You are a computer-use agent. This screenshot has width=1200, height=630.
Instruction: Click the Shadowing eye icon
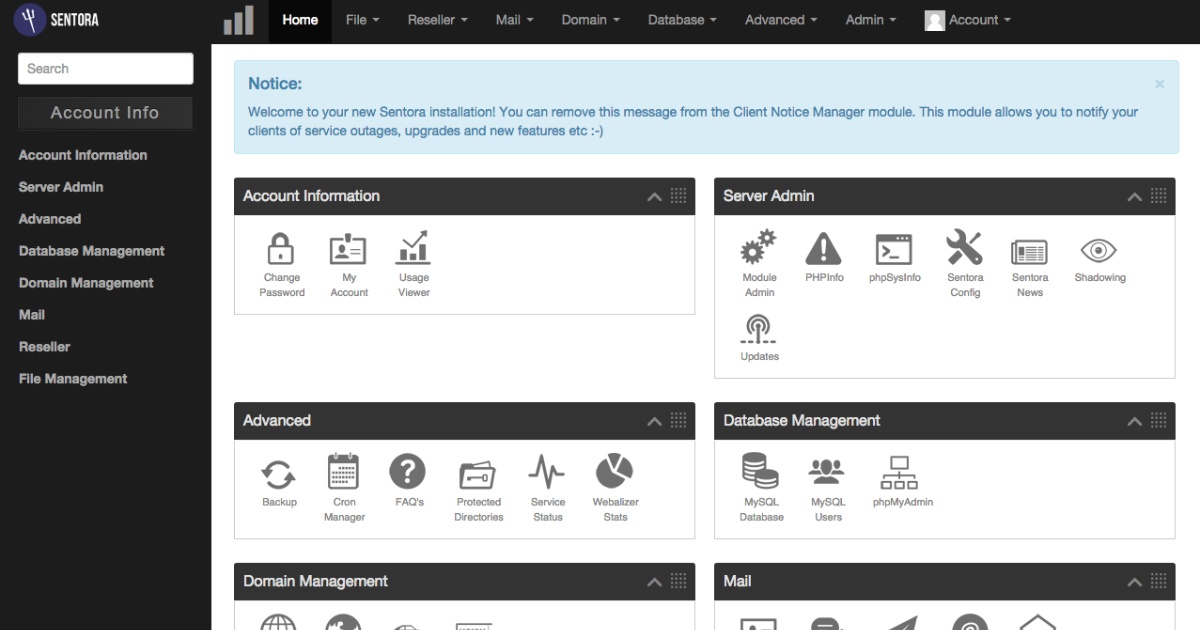click(1099, 250)
